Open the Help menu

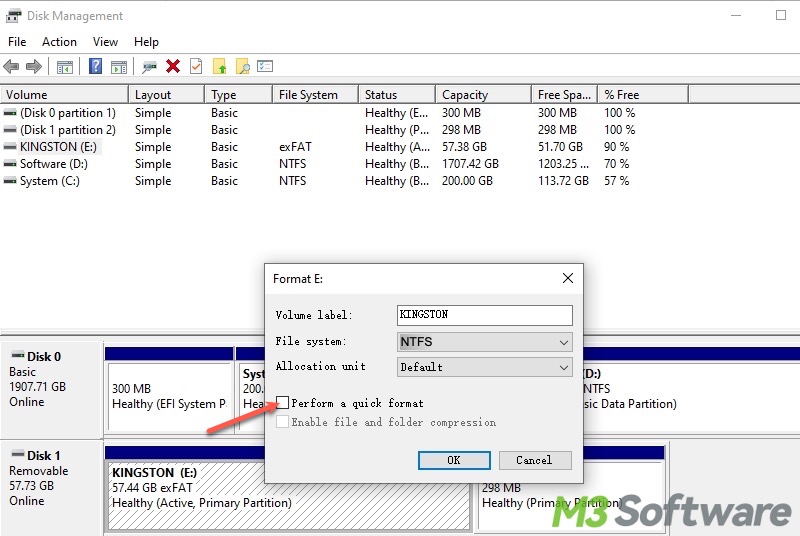[146, 42]
